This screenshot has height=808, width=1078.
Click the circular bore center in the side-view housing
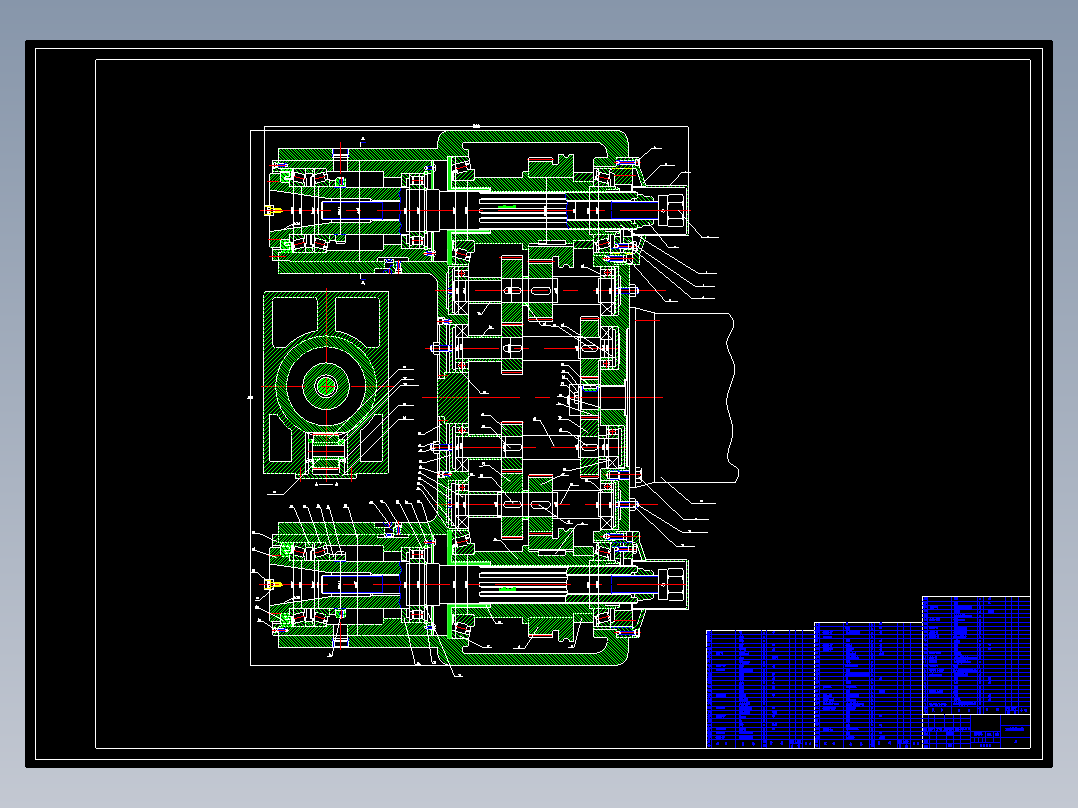tap(326, 386)
